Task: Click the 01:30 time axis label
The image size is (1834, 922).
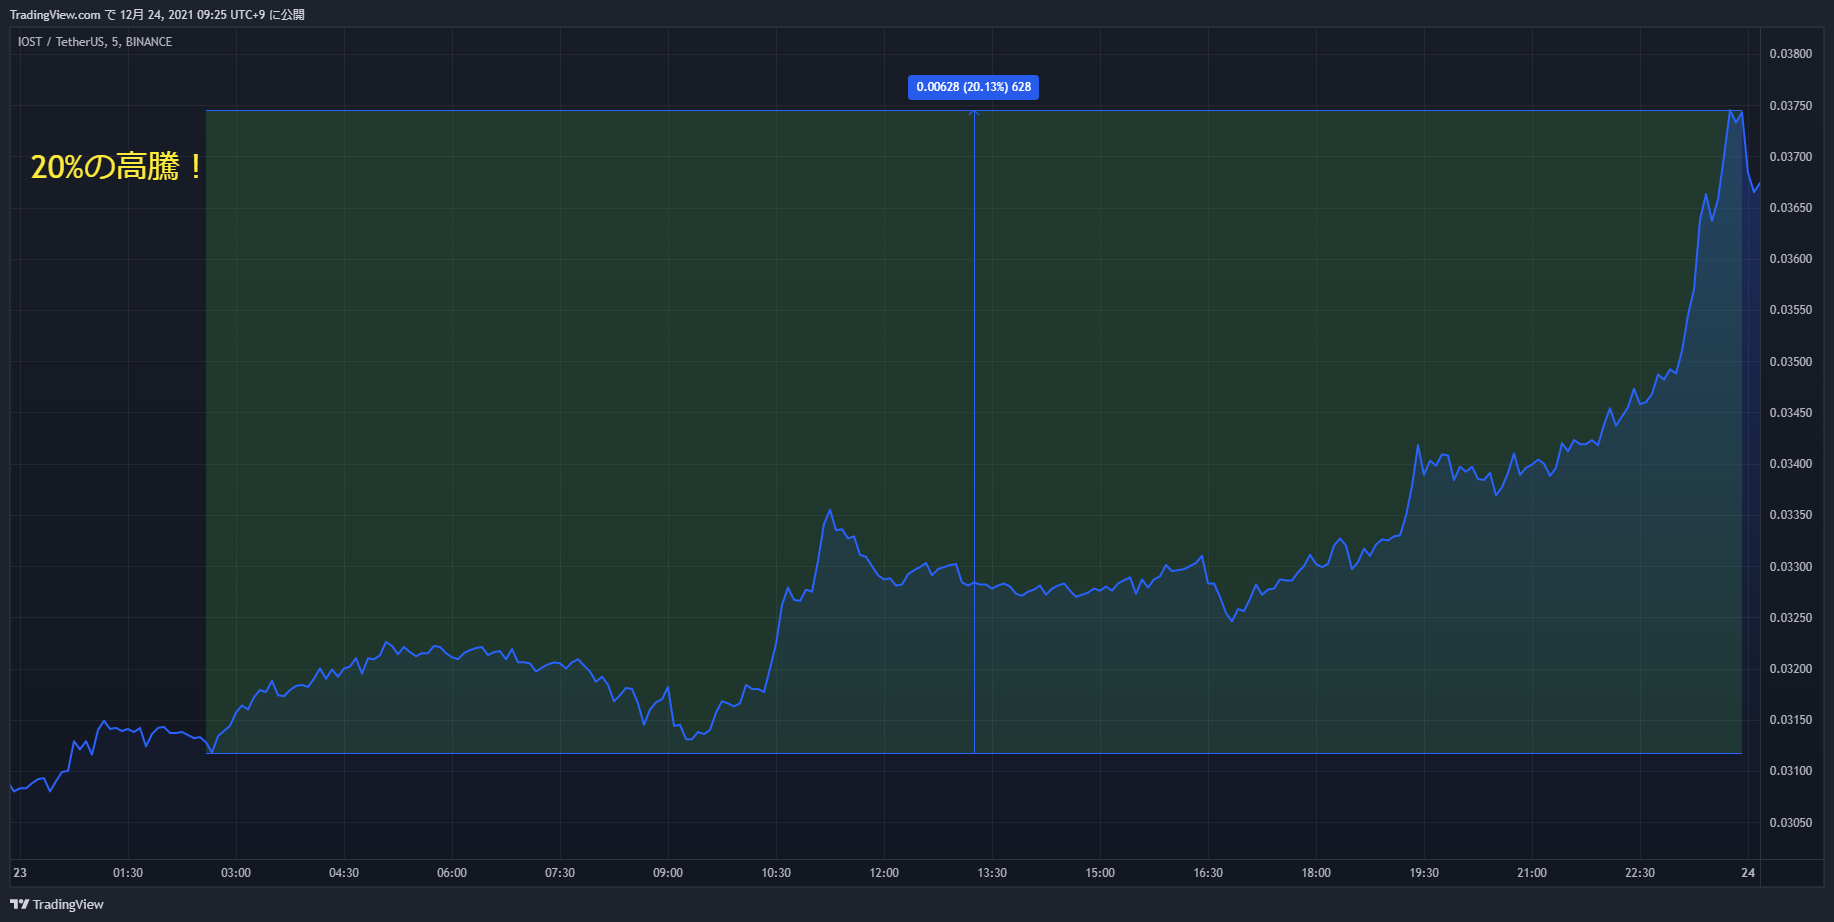Action: [x=128, y=873]
